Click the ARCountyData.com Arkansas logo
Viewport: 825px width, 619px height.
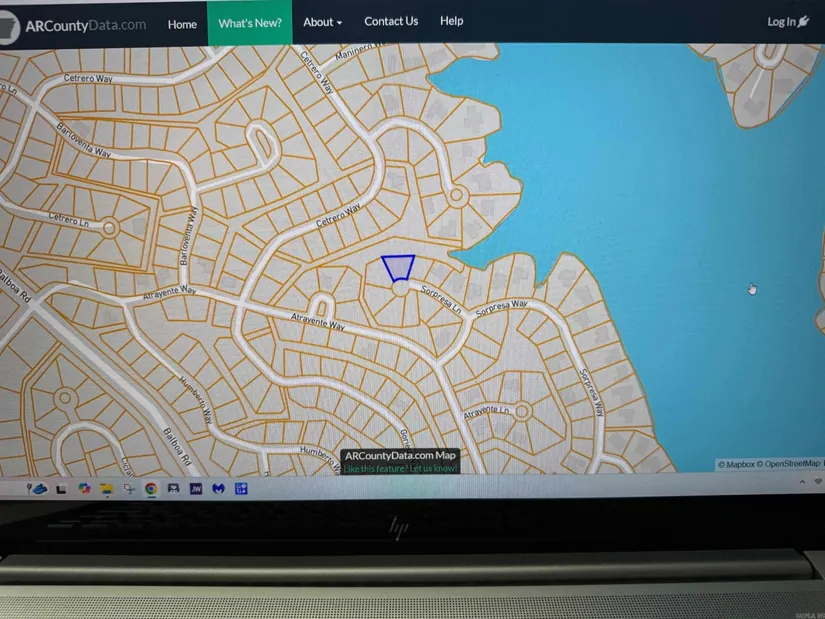tap(9, 26)
